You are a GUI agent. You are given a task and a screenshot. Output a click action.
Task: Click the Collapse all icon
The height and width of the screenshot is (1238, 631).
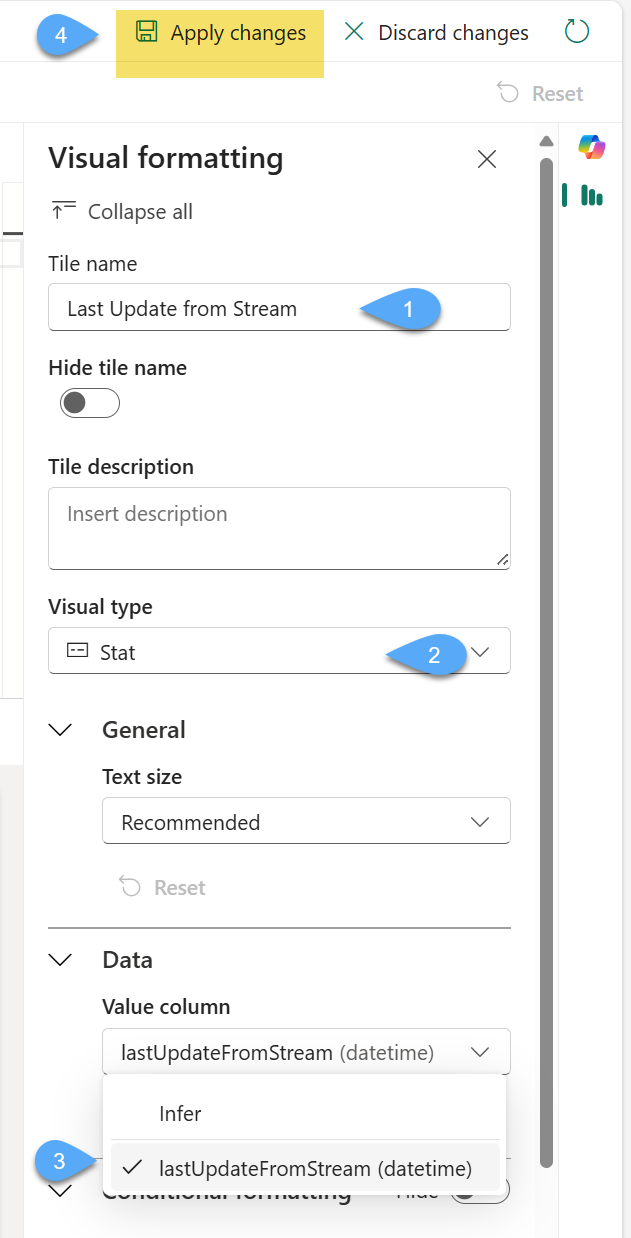pyautogui.click(x=64, y=211)
